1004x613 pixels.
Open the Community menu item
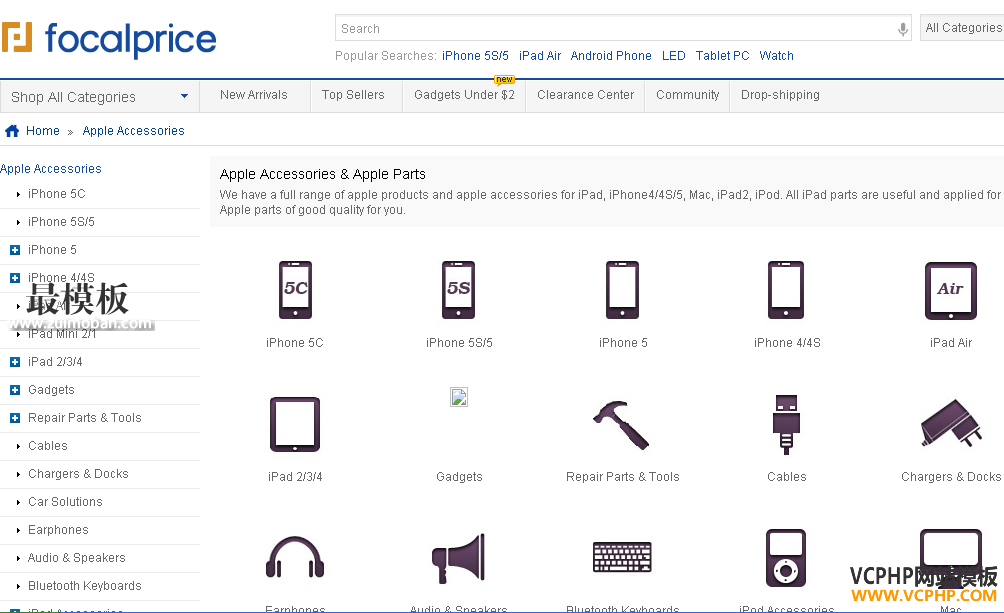click(688, 95)
